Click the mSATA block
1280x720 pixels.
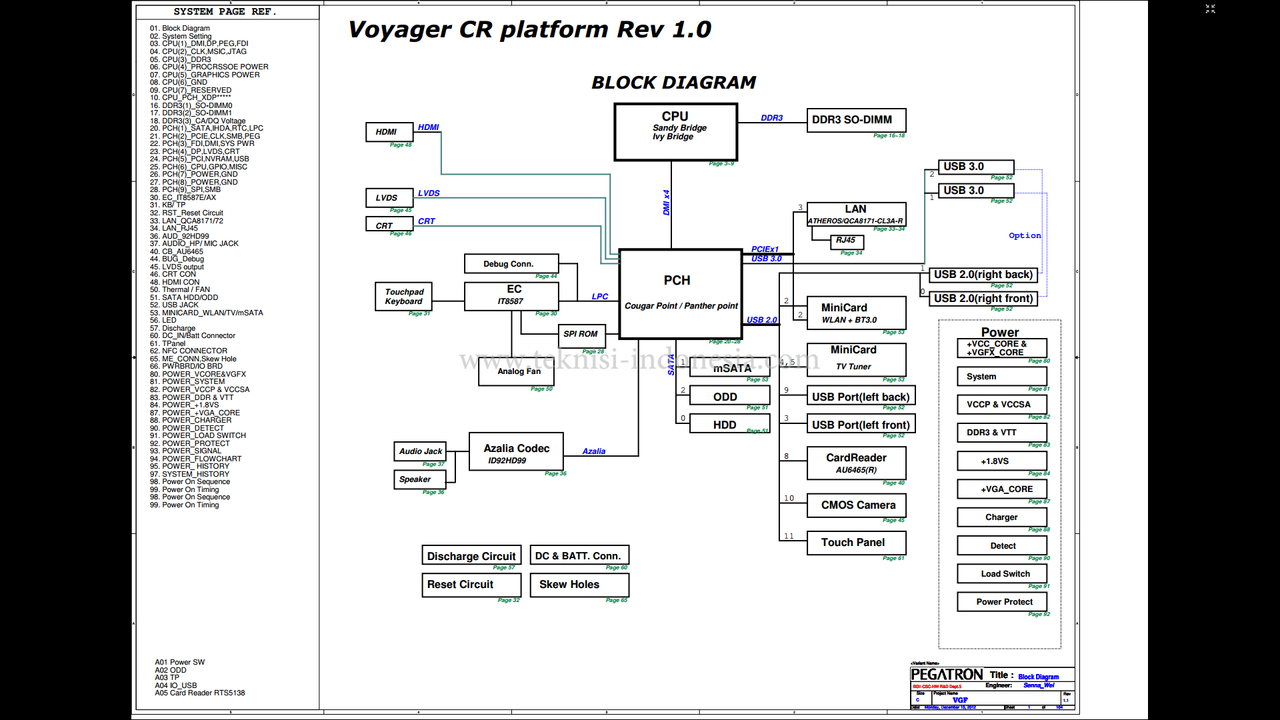(730, 368)
